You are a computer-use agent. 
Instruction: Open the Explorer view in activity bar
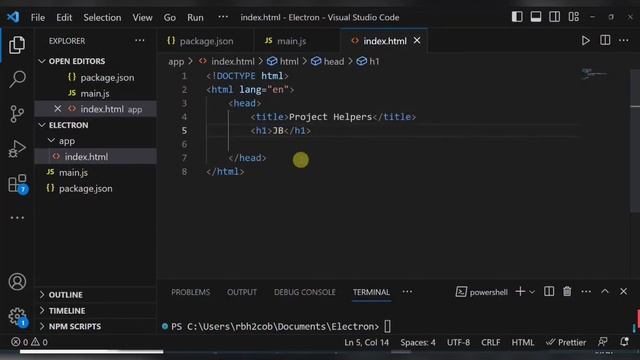click(x=17, y=45)
